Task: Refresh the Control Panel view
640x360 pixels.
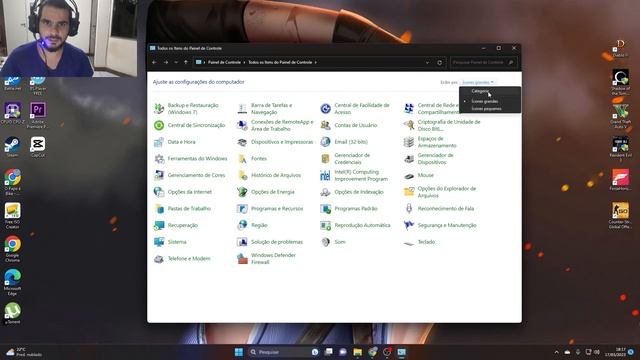Action: 439,62
